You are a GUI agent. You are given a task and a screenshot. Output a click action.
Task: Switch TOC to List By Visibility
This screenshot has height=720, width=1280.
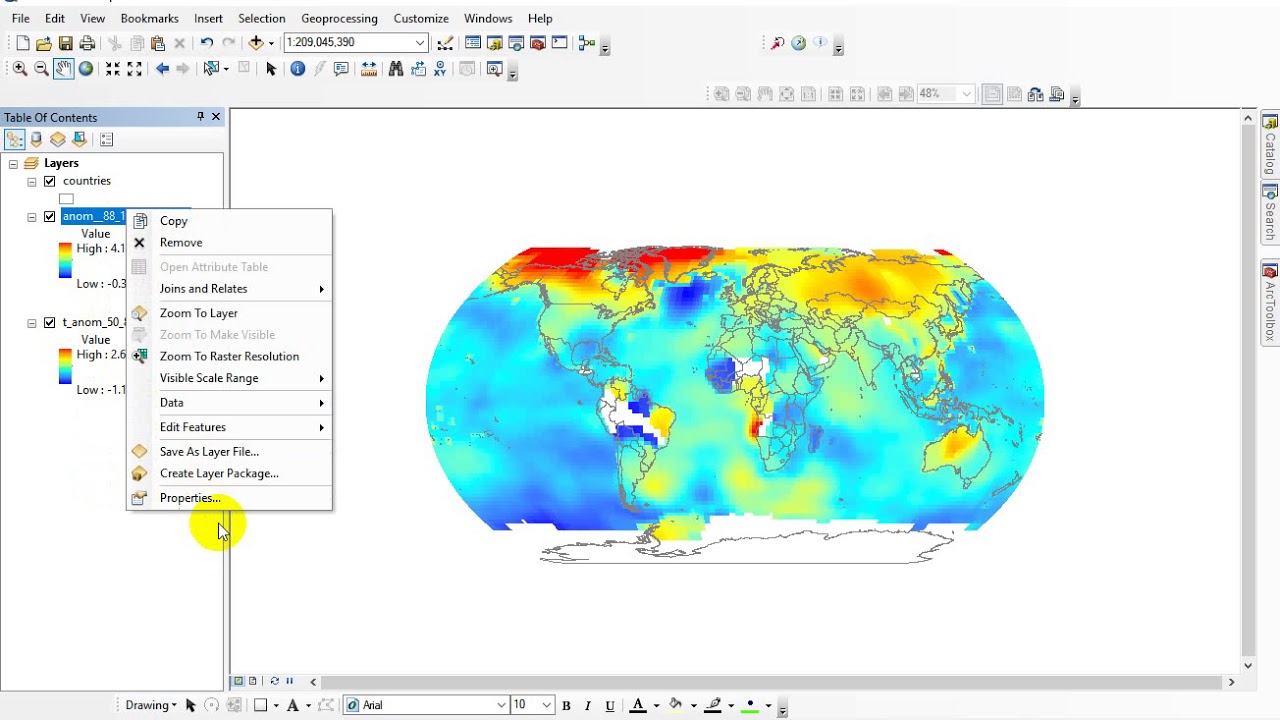pyautogui.click(x=58, y=139)
